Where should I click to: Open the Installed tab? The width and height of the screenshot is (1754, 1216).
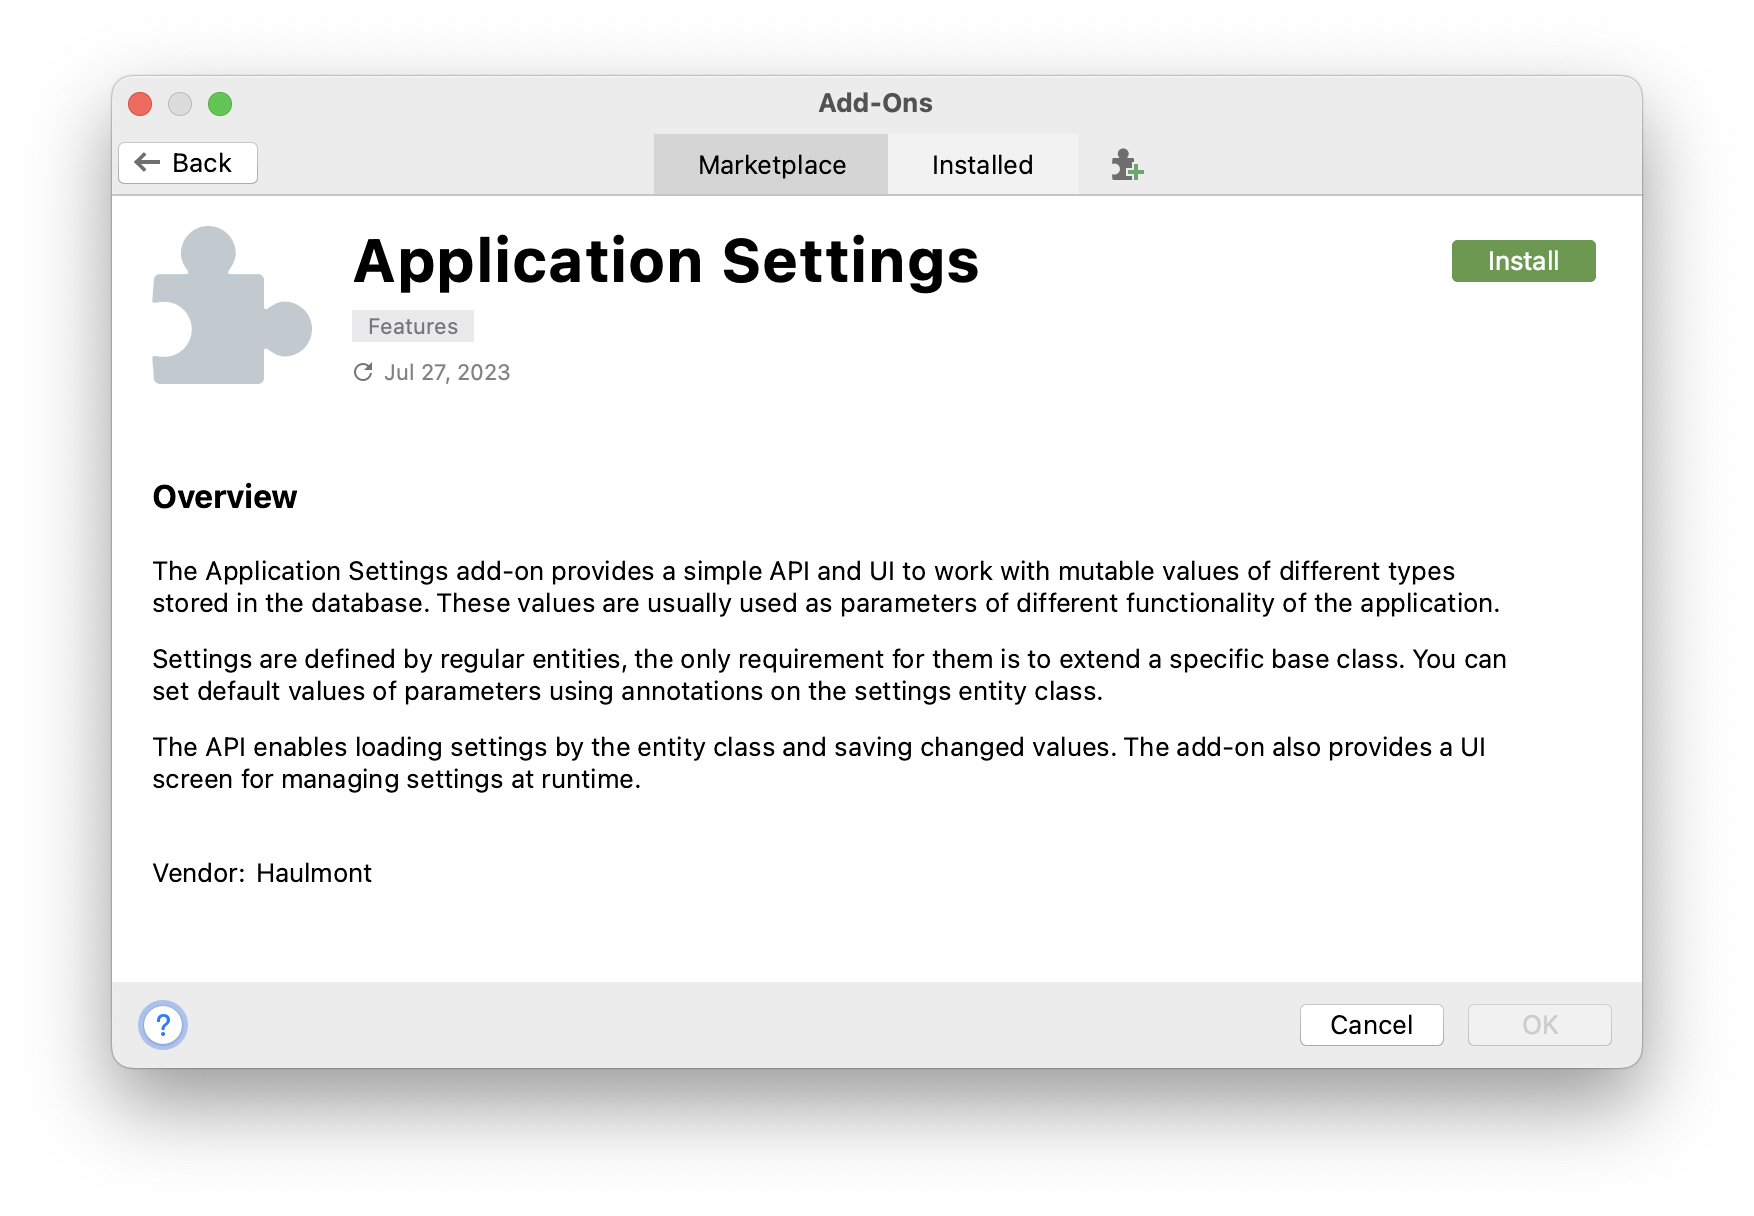pos(982,165)
